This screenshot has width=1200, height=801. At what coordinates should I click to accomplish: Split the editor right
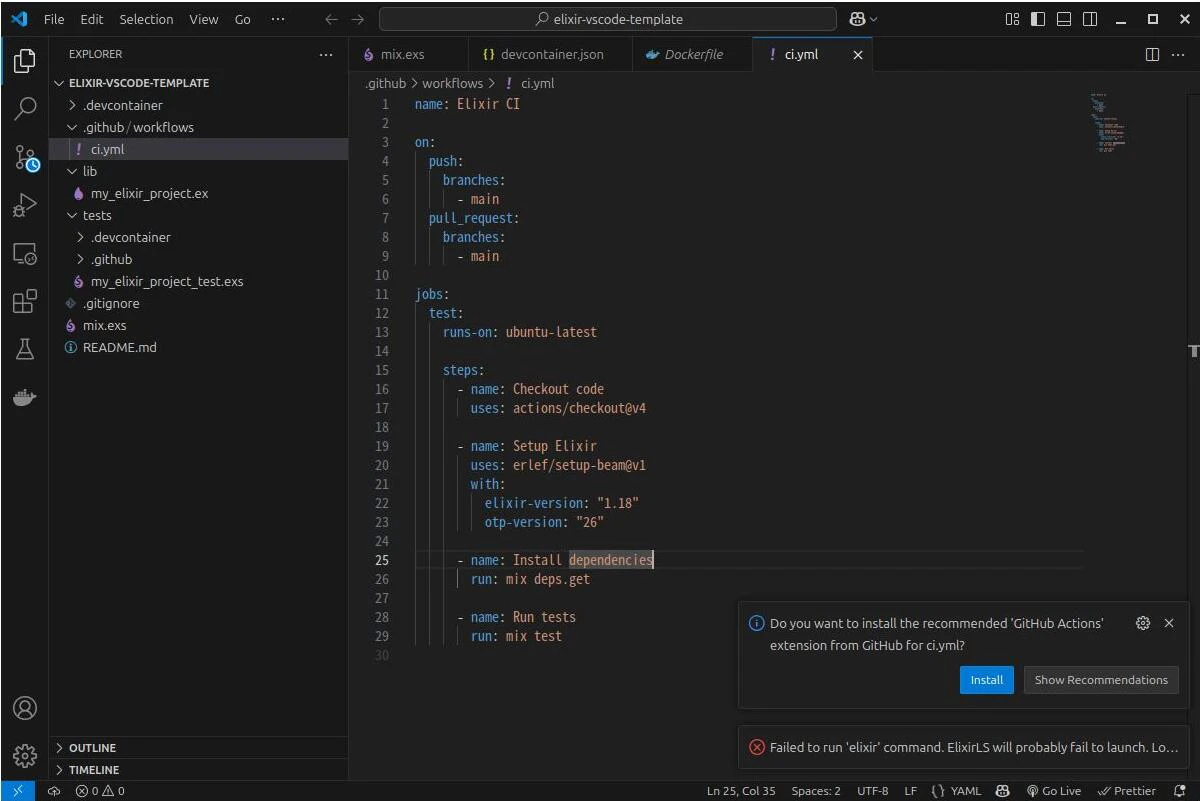(1152, 54)
